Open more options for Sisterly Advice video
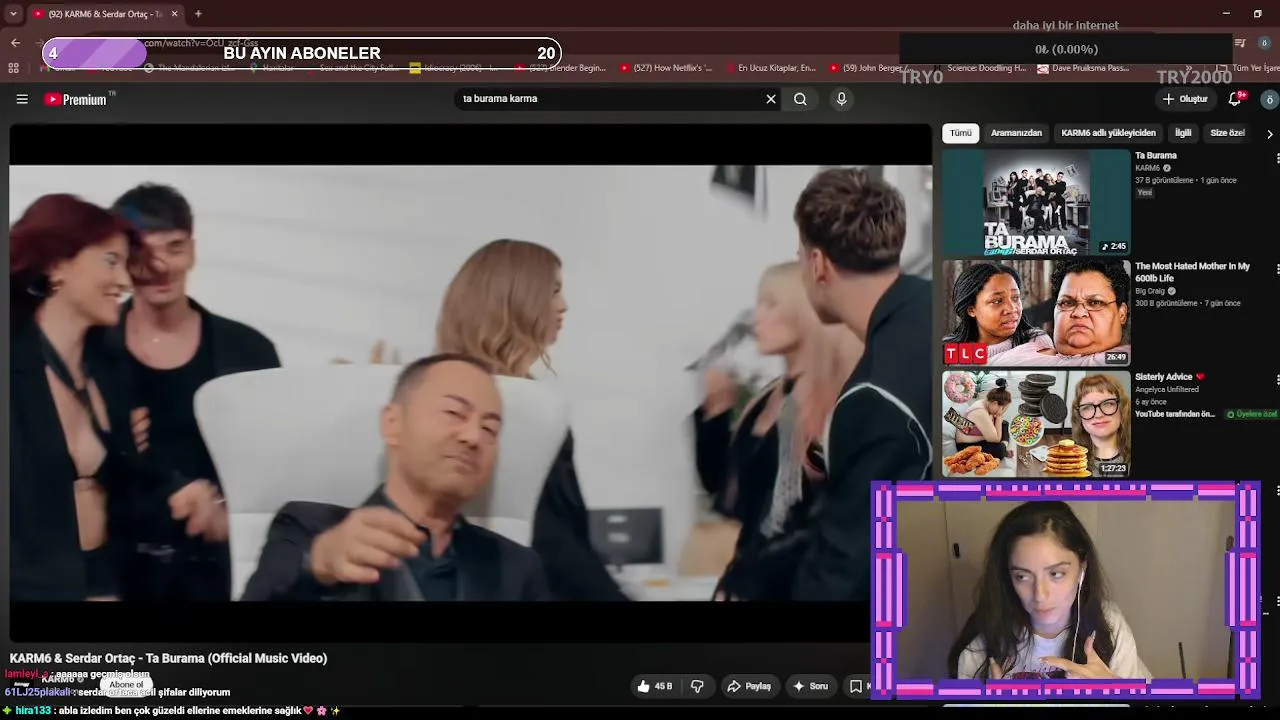1280x720 pixels. pyautogui.click(x=1277, y=381)
